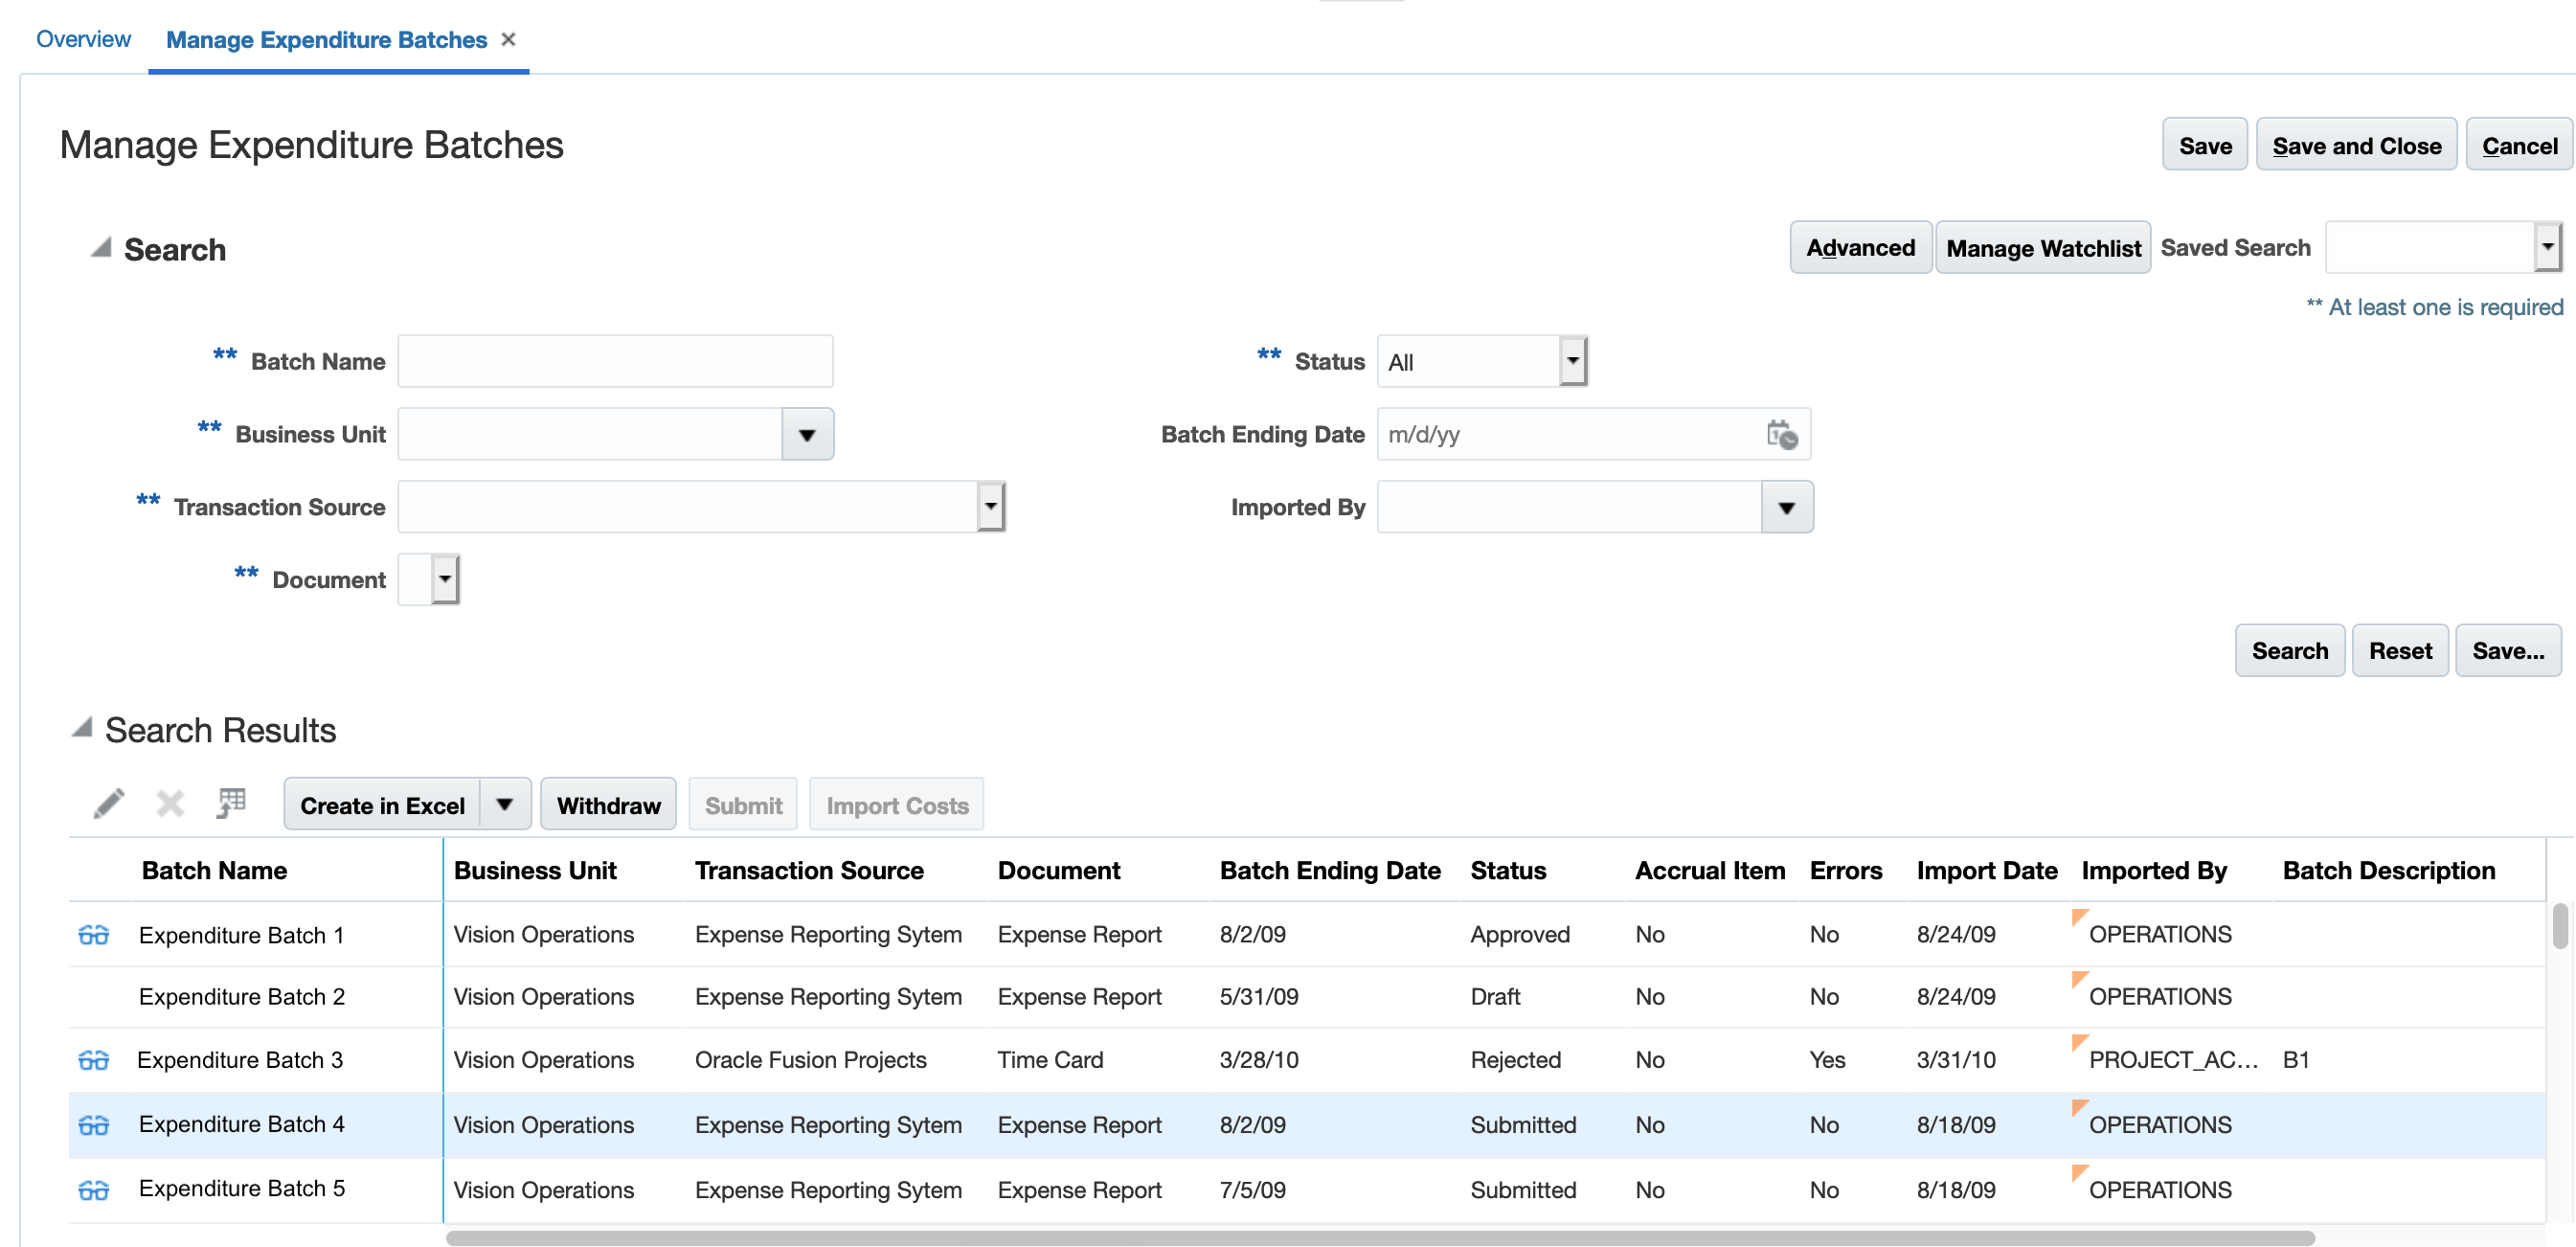Click glasses icon for Expenditure Batch 1
The image size is (2576, 1247).
pos(93,934)
